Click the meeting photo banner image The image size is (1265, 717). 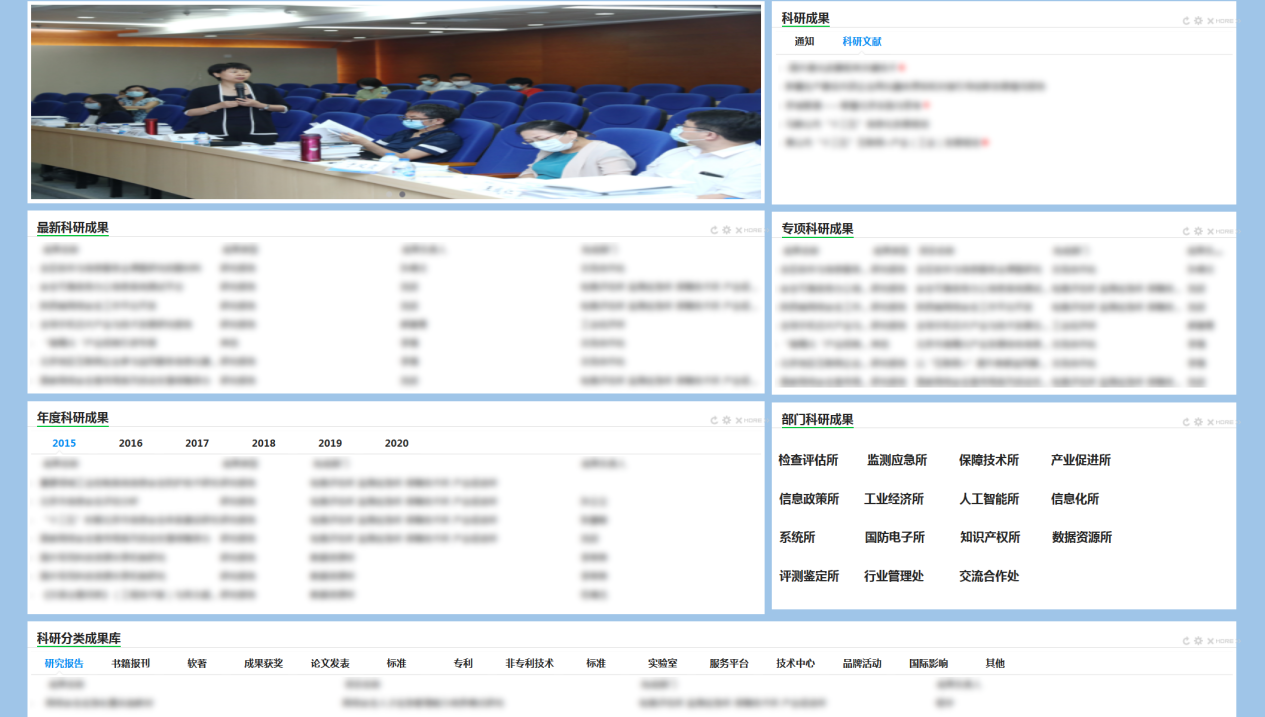(x=396, y=101)
